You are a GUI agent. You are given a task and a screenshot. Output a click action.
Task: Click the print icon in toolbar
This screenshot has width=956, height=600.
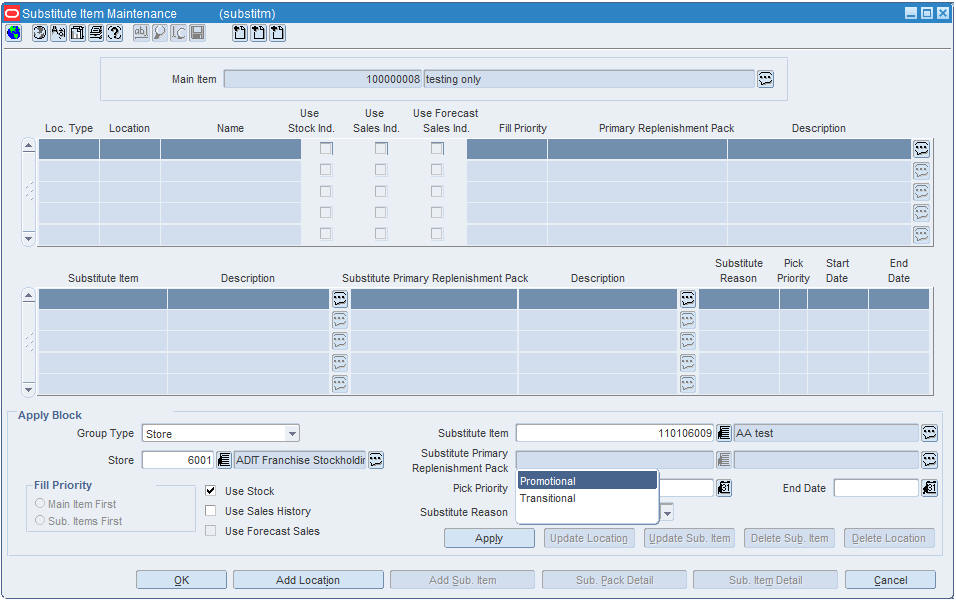pyautogui.click(x=96, y=33)
